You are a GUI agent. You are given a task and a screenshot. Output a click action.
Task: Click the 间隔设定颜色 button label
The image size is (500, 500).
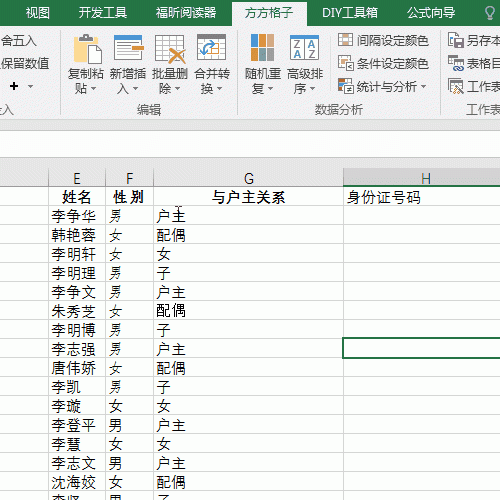tap(393, 41)
